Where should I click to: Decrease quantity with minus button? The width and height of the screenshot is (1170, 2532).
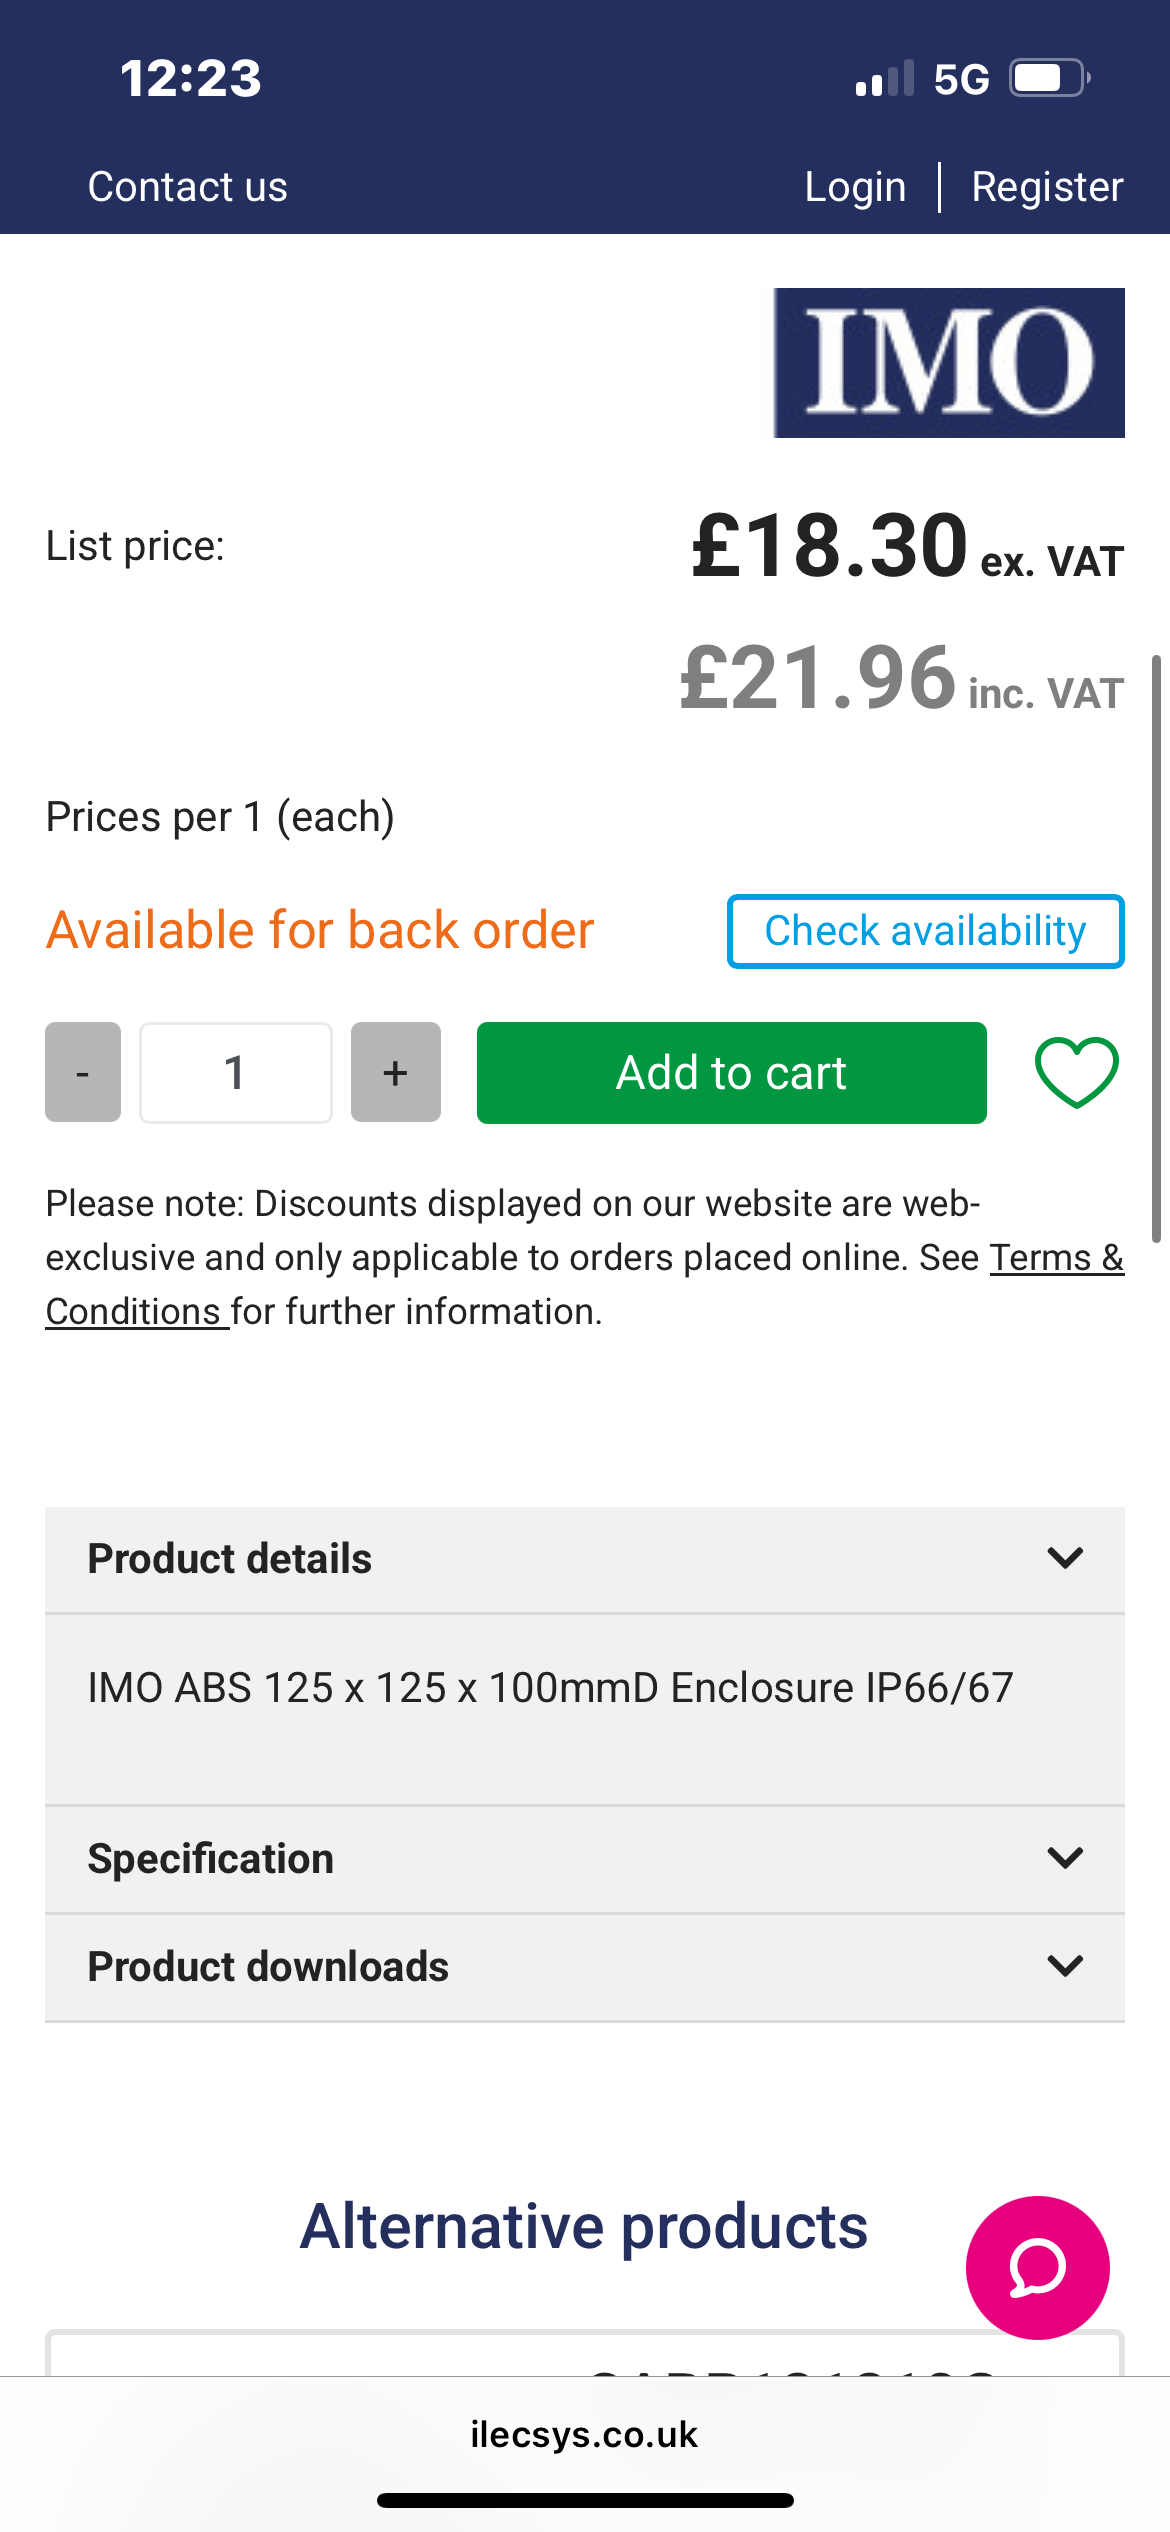pyautogui.click(x=83, y=1072)
